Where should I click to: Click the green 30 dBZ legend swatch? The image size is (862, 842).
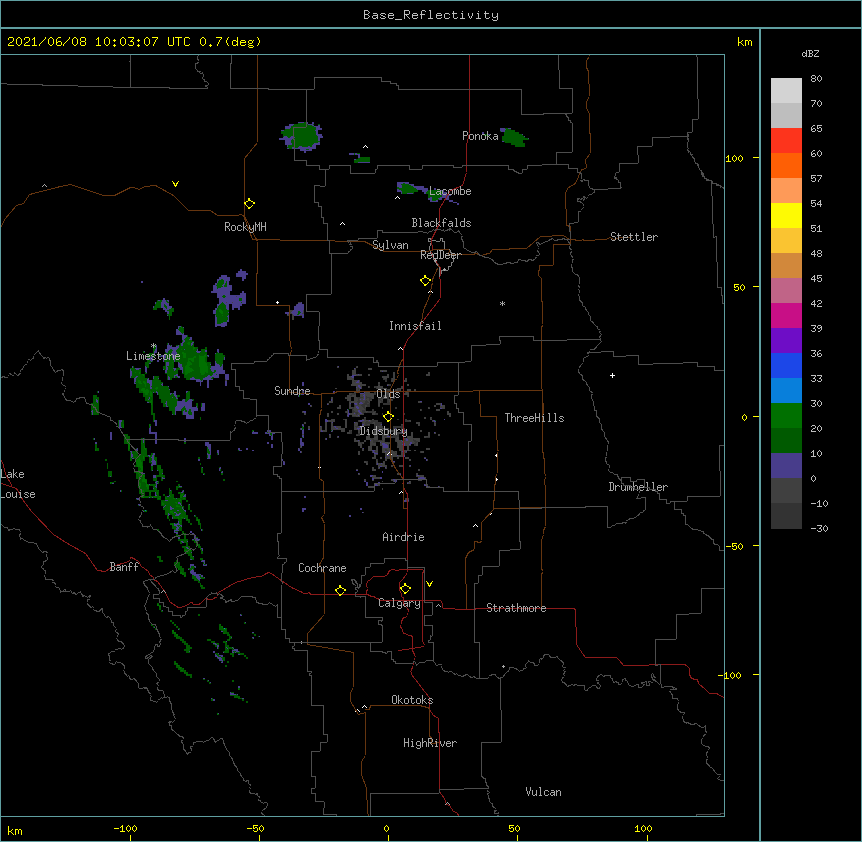pos(786,416)
